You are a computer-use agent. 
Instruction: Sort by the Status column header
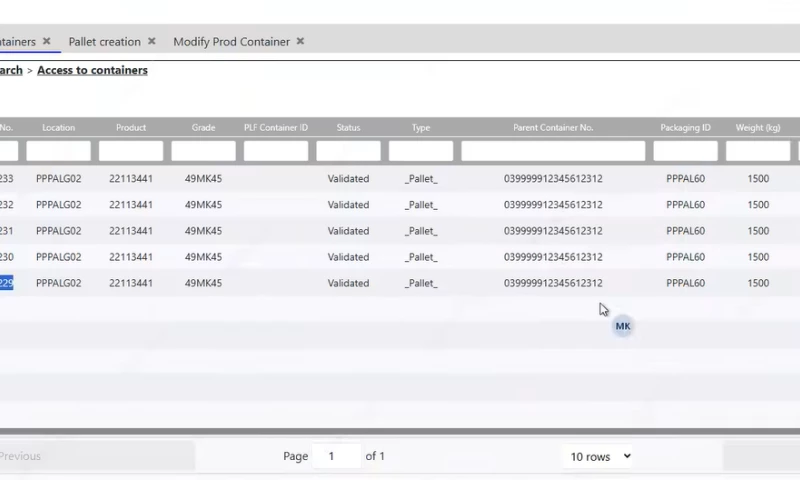coord(348,128)
